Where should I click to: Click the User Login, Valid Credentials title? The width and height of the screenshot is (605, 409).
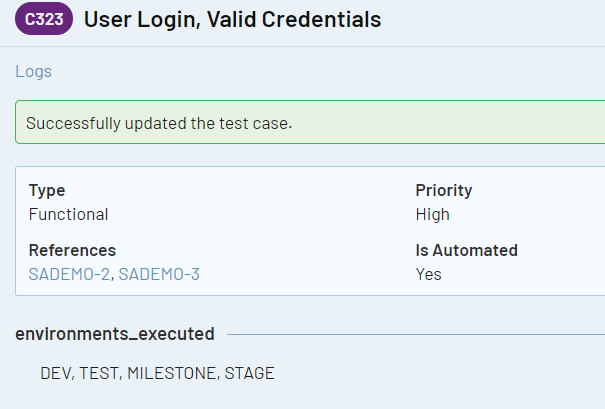pyautogui.click(x=233, y=19)
